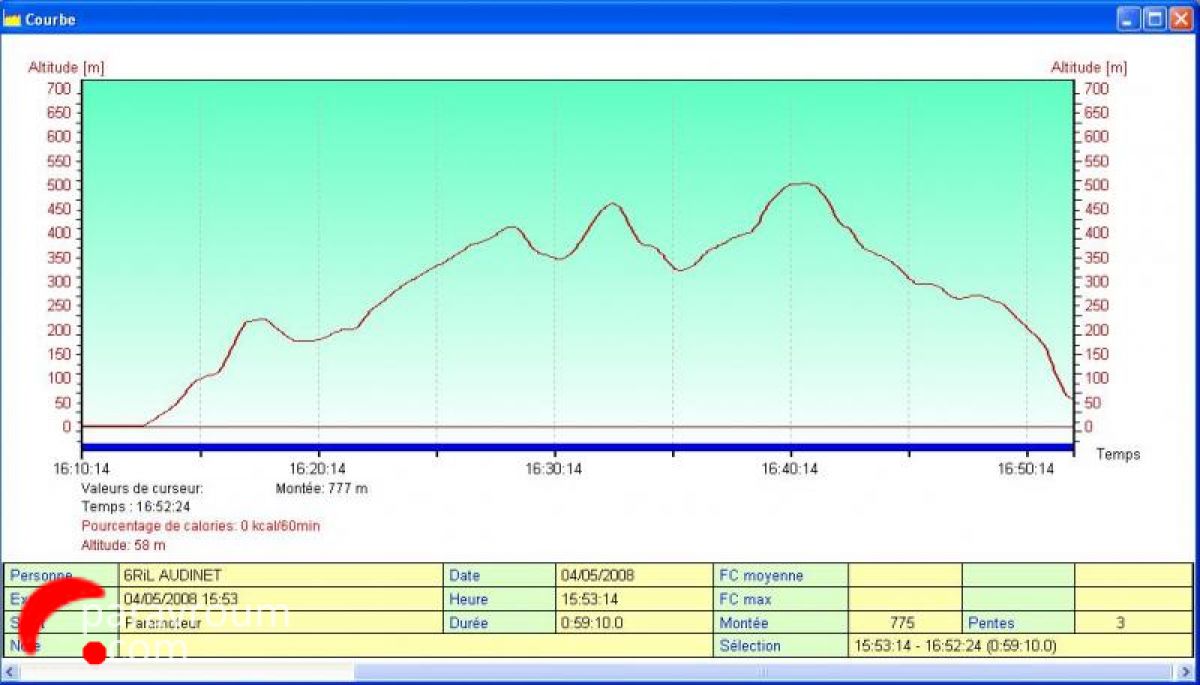Minimize the Courbe window
The height and width of the screenshot is (685, 1200).
point(1129,19)
